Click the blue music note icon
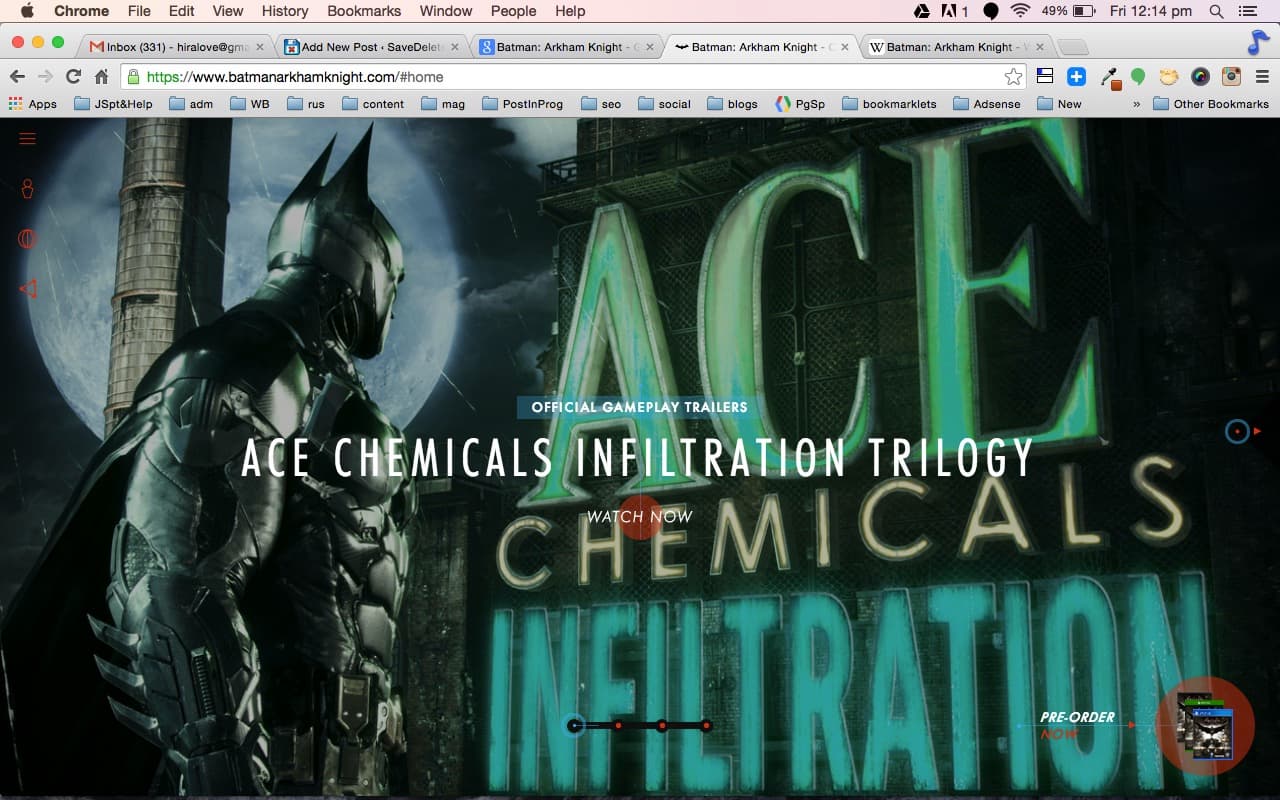This screenshot has height=800, width=1280. (1258, 43)
